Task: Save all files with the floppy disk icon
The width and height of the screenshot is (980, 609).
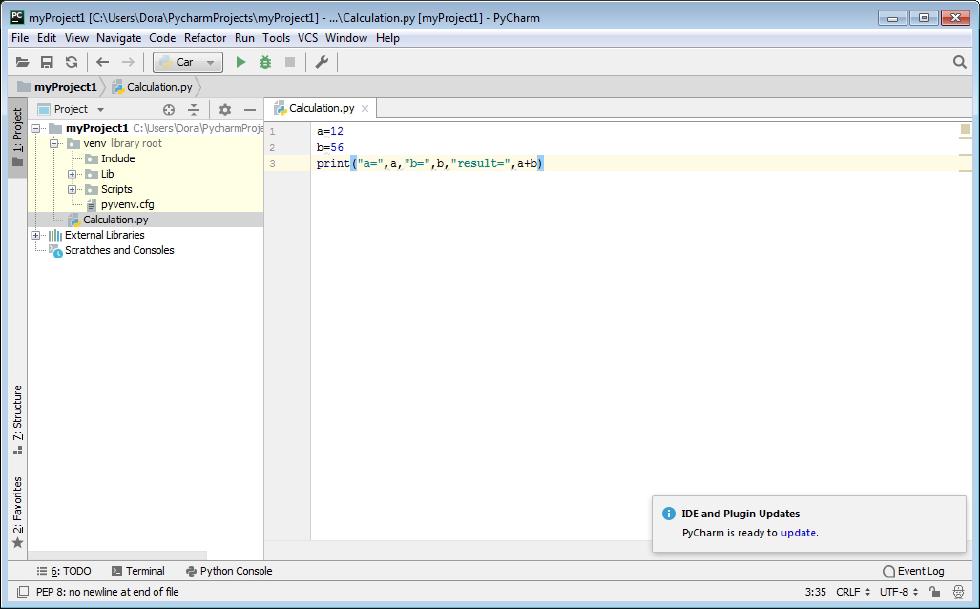Action: (x=47, y=62)
